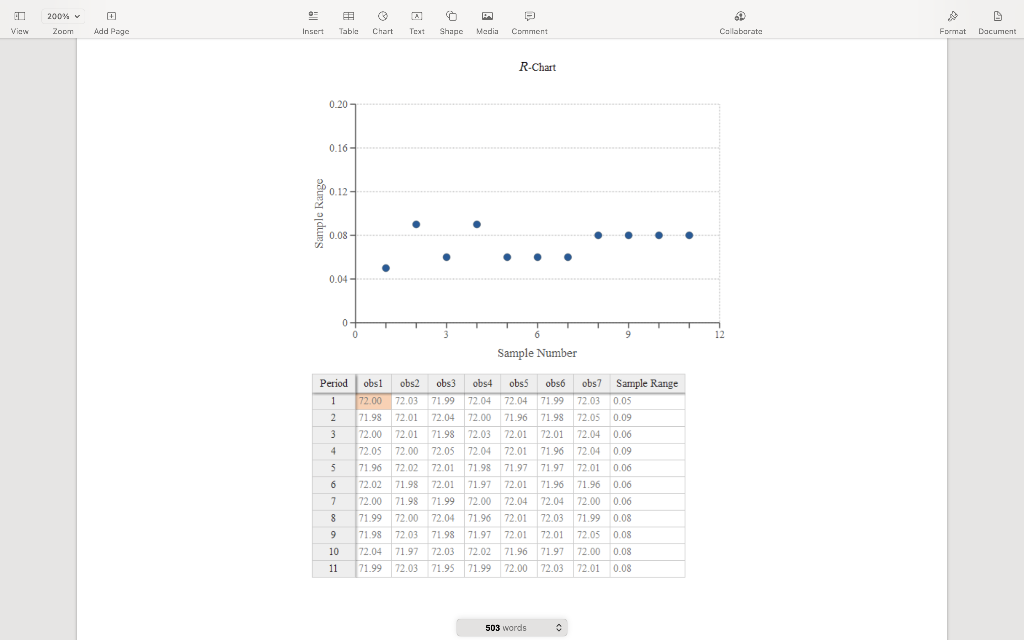Open the View sidebar options icon
The width and height of the screenshot is (1024, 640).
coord(20,16)
